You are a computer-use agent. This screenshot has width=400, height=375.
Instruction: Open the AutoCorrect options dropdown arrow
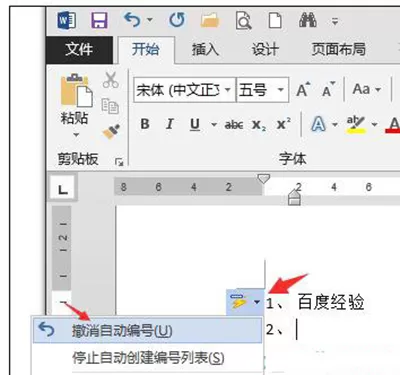(x=256, y=302)
